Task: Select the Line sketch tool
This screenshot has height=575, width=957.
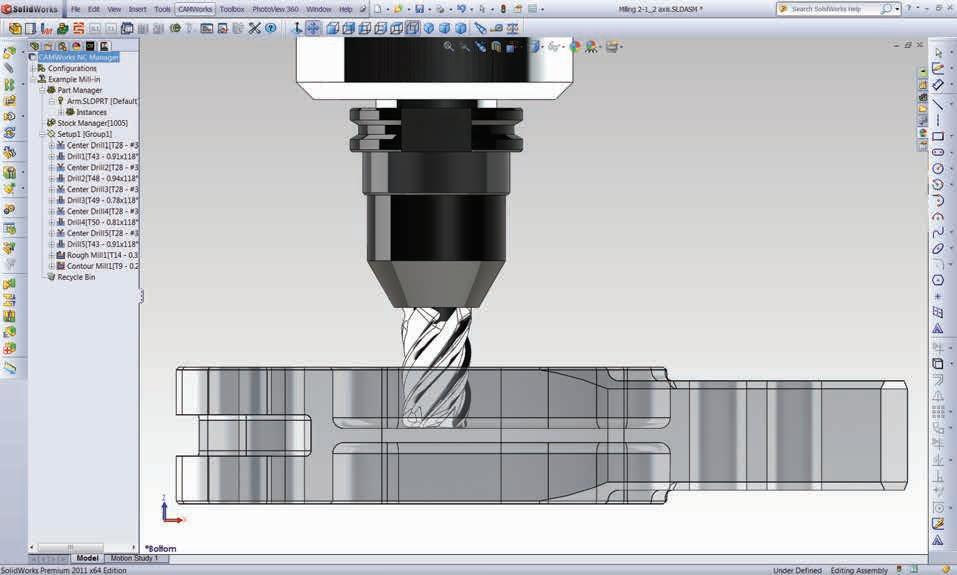Action: coord(938,105)
